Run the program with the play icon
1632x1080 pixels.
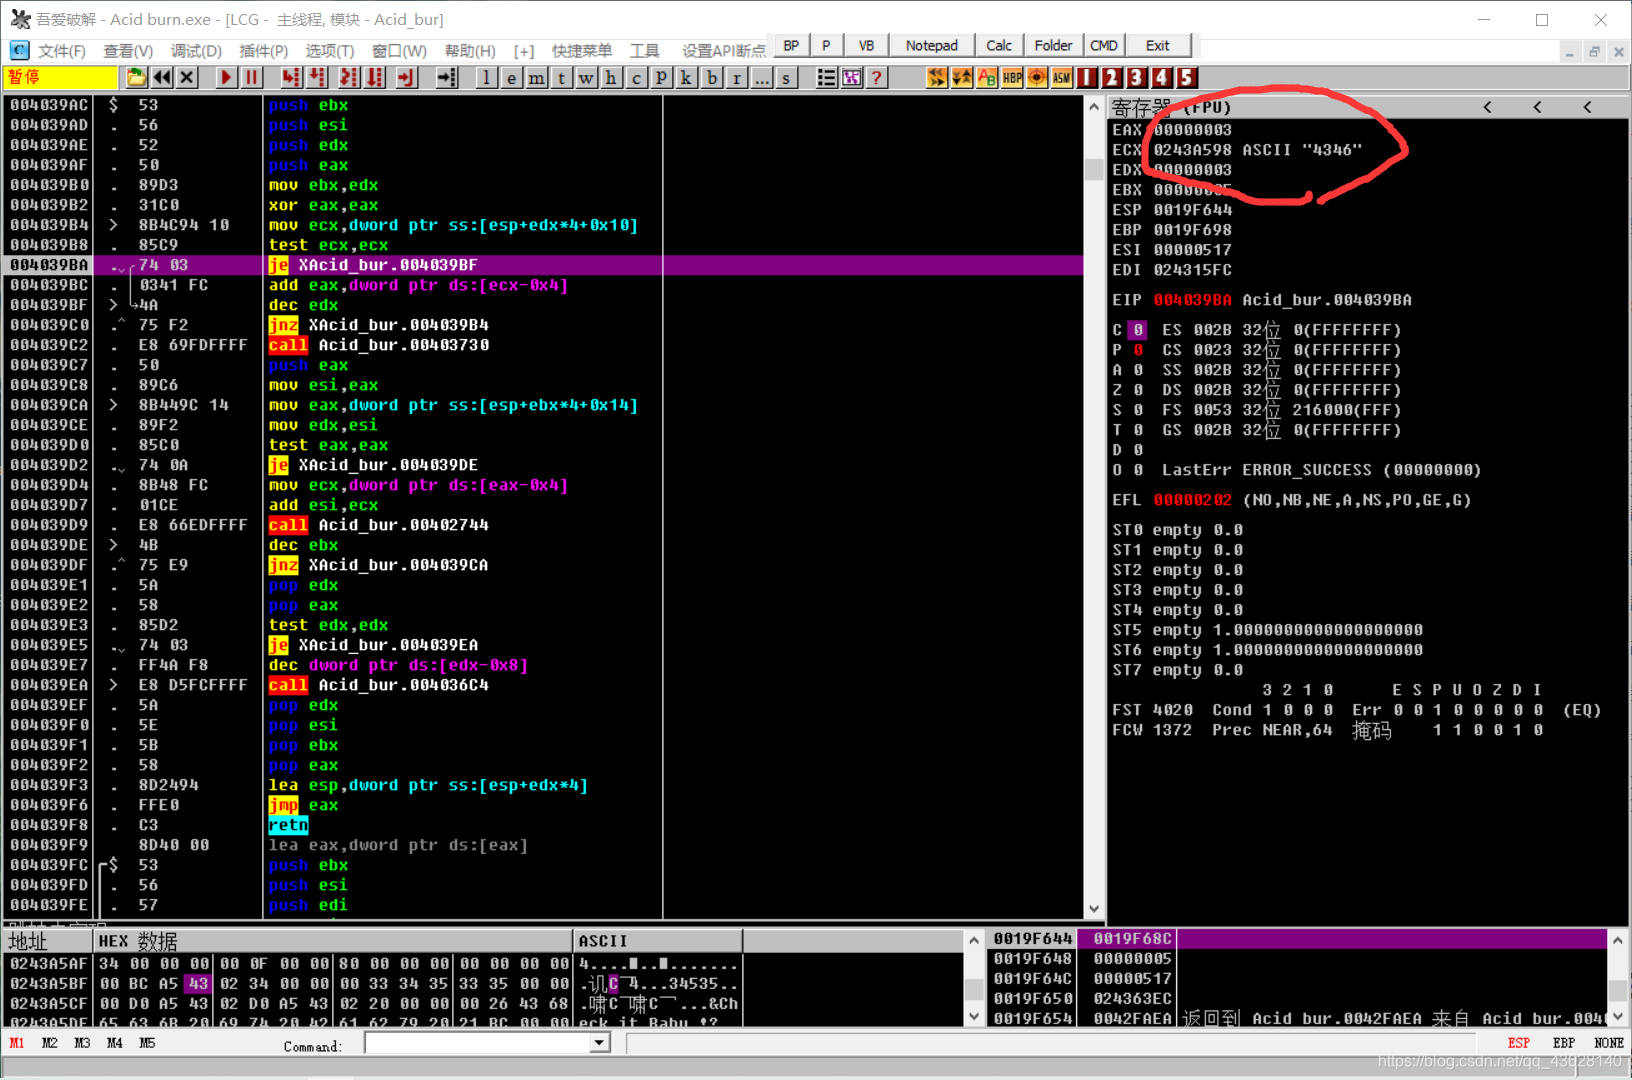(226, 77)
